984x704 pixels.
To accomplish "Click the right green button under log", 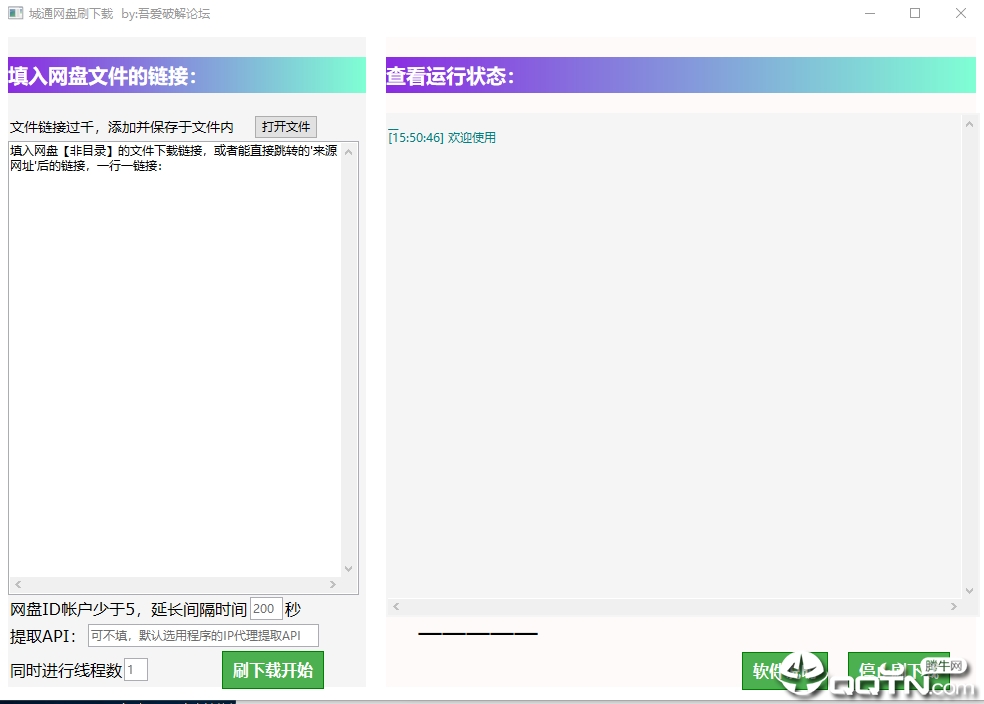I will (899, 671).
